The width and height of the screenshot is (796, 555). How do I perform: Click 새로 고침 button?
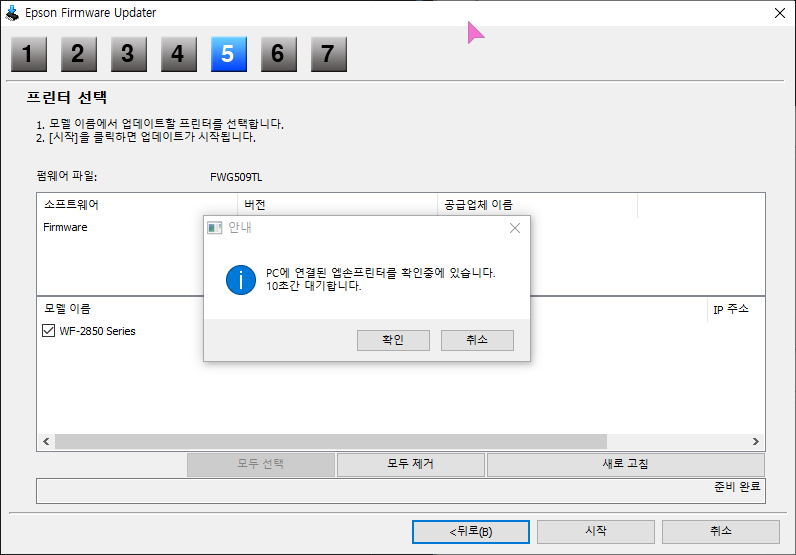(625, 464)
